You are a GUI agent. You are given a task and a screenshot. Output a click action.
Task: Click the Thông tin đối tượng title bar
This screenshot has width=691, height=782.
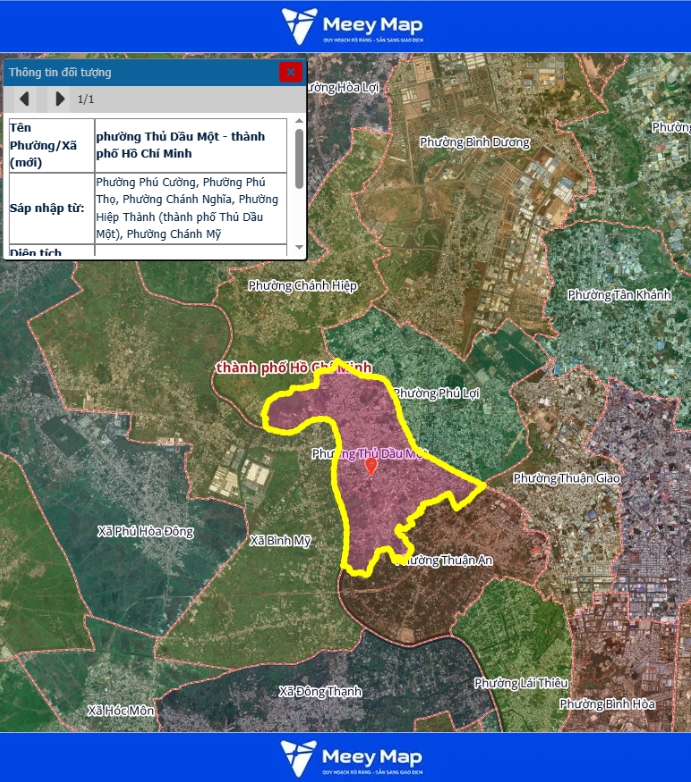click(140, 72)
